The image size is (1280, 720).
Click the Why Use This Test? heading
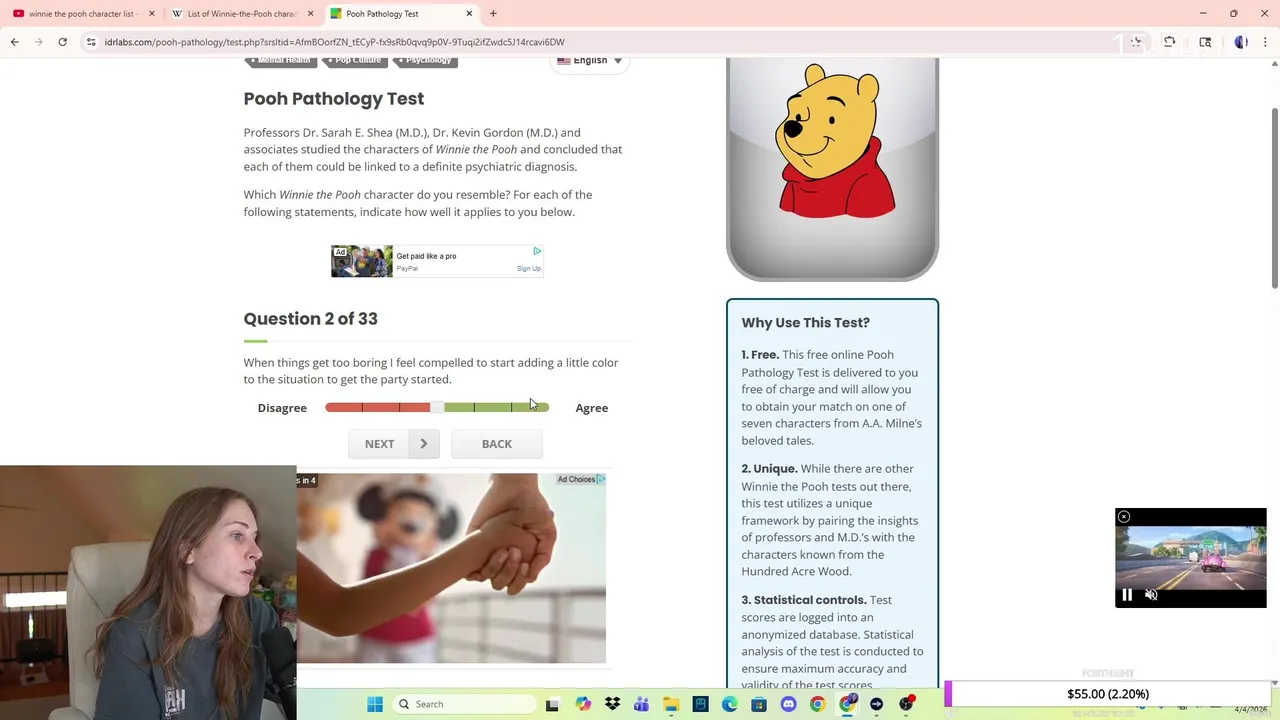[x=805, y=323]
